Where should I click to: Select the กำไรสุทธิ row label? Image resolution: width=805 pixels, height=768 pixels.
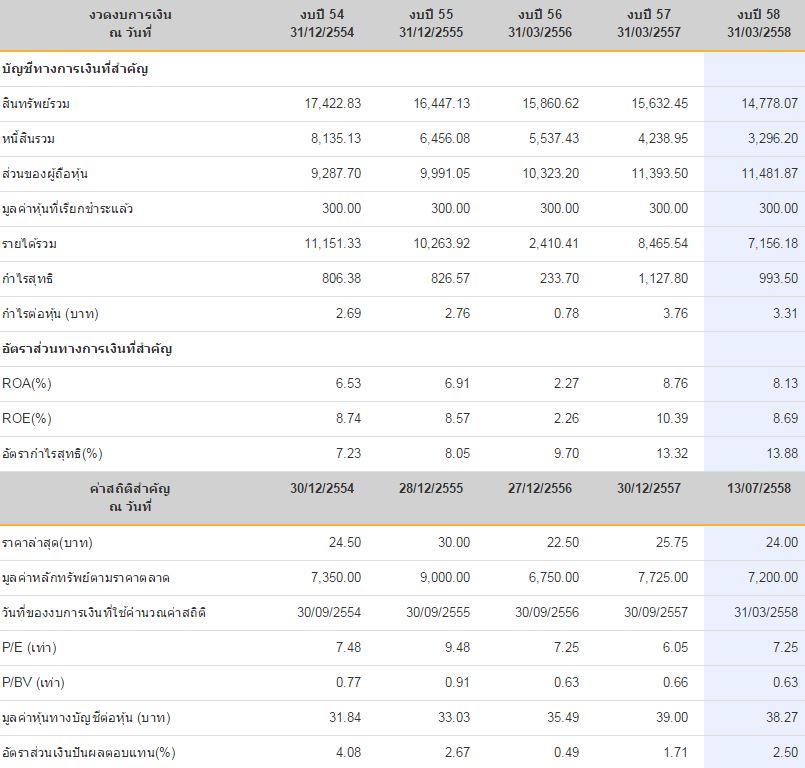27,279
